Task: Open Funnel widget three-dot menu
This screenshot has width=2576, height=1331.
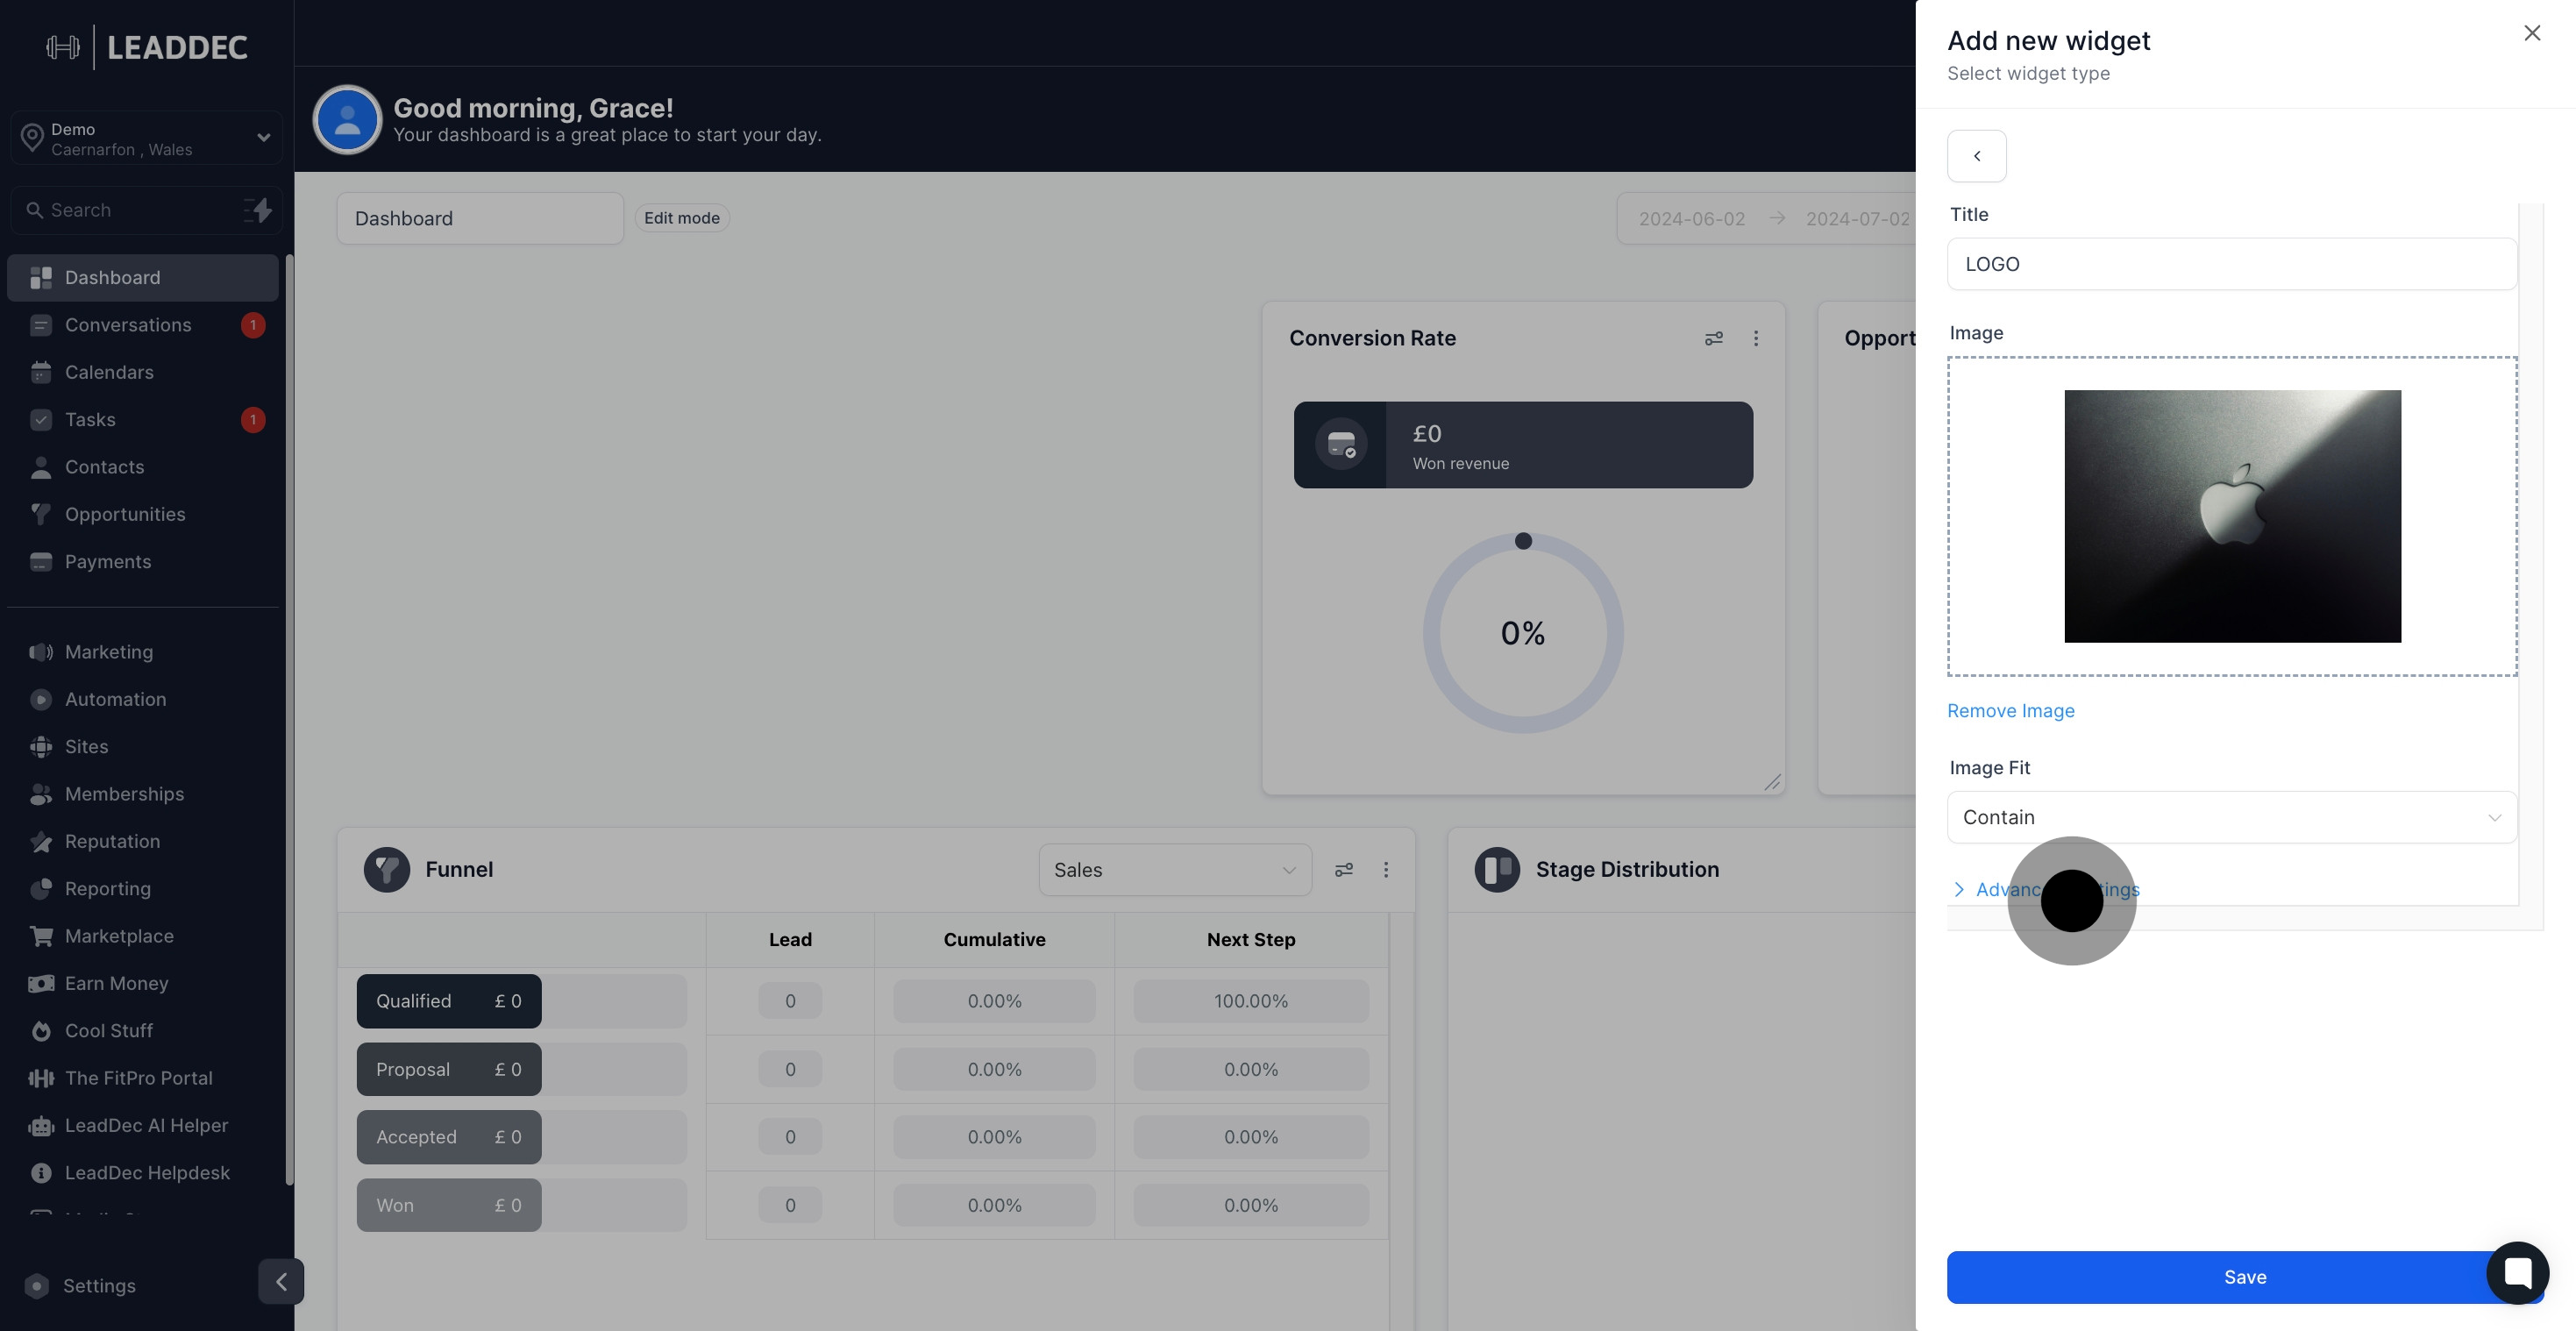Action: (1385, 870)
